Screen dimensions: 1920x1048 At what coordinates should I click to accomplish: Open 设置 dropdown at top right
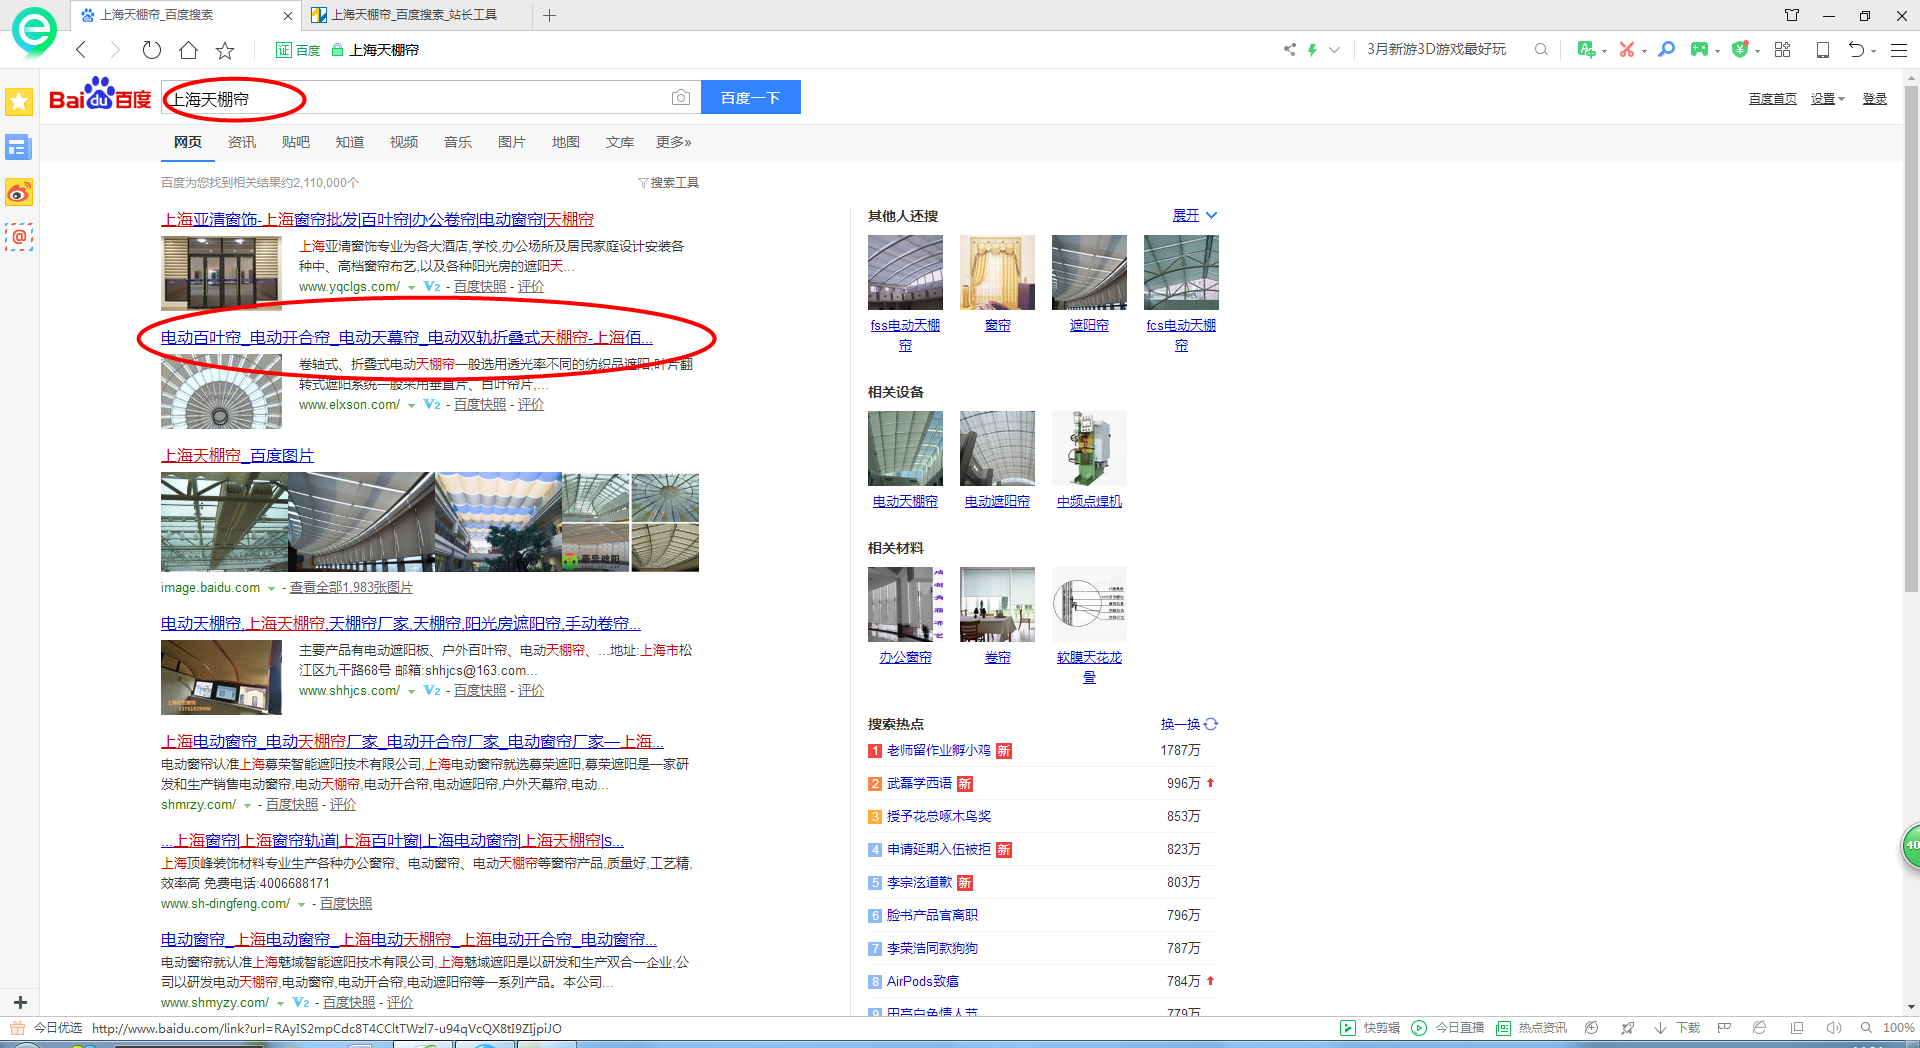tap(1828, 99)
